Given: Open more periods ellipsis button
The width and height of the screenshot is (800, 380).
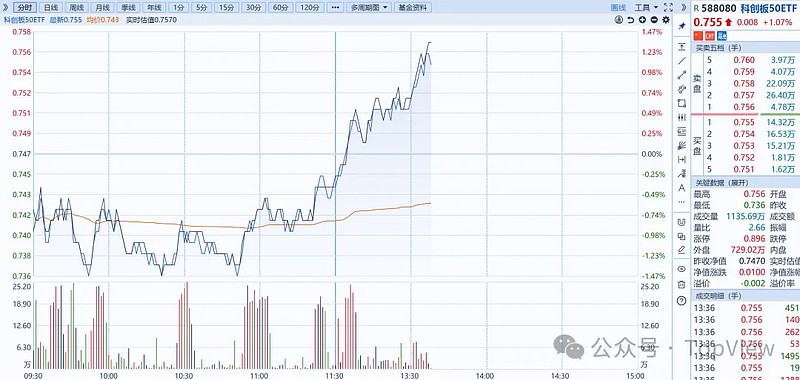Looking at the screenshot, I should (335, 8).
